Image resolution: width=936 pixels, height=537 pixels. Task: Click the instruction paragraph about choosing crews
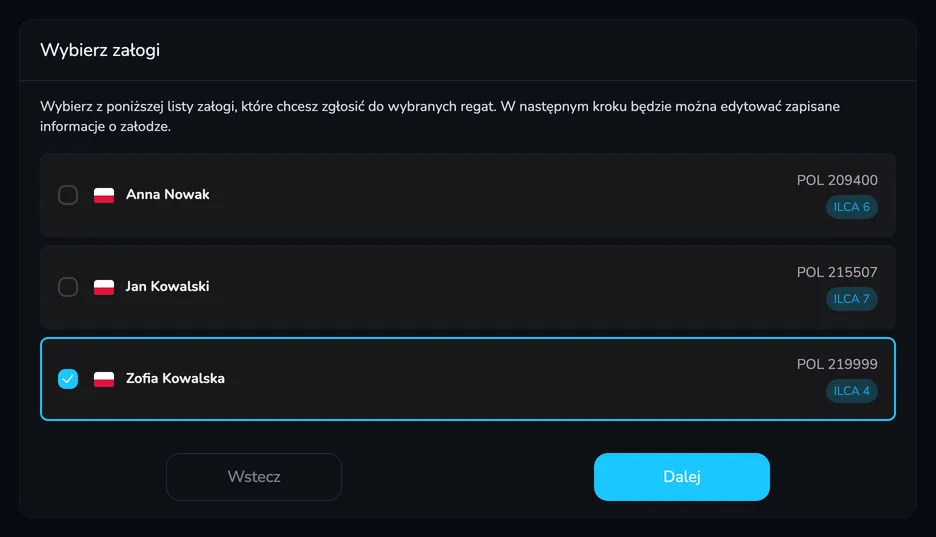(440, 116)
